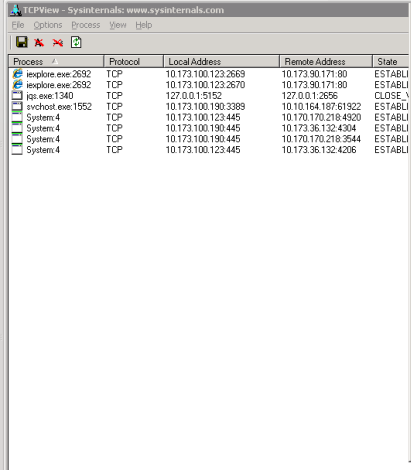Sort by the Remote Address column header
This screenshot has width=411, height=470.
click(x=326, y=61)
